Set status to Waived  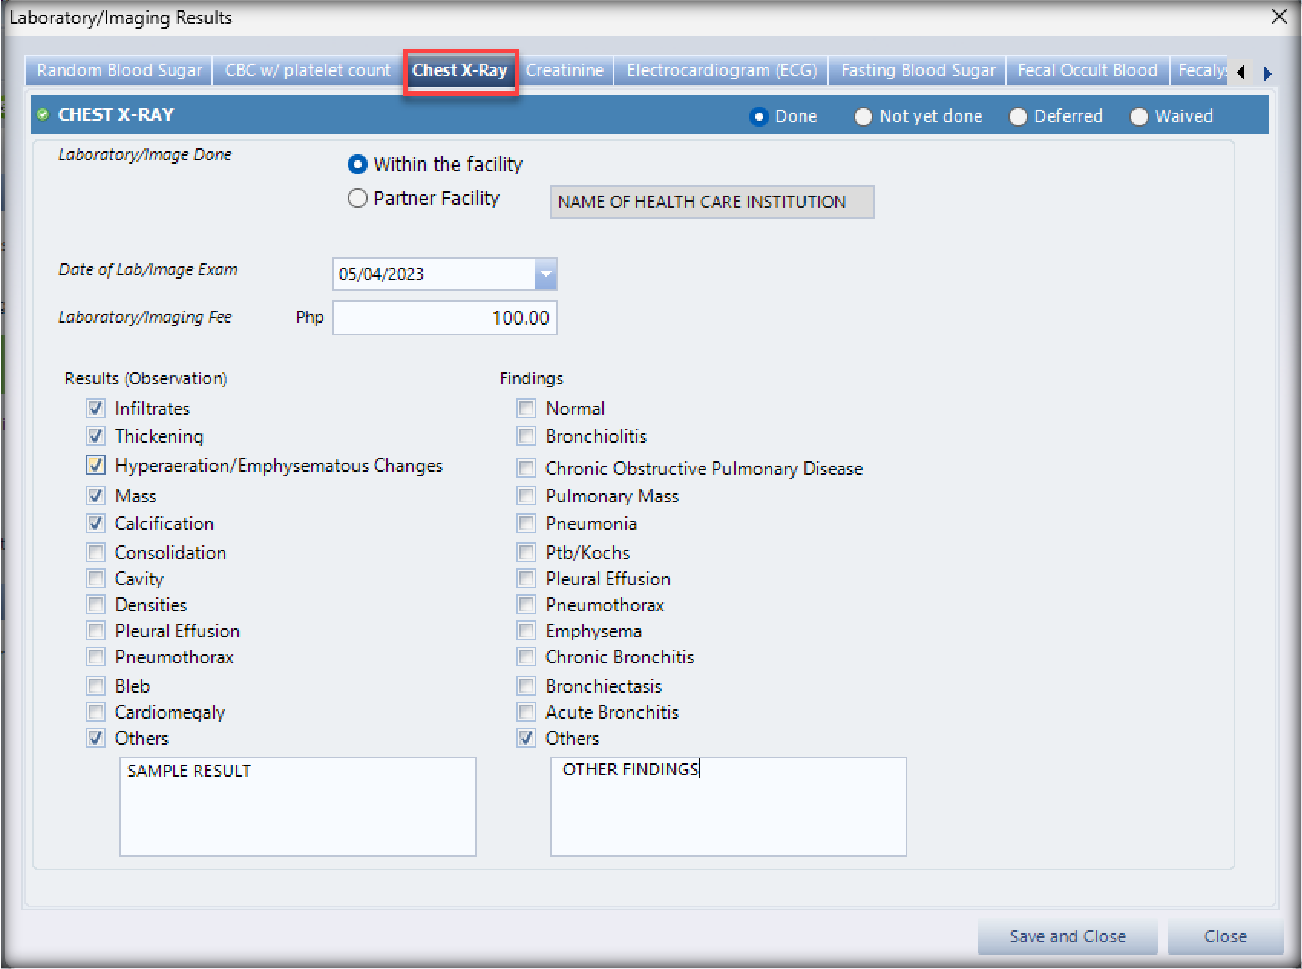point(1139,117)
